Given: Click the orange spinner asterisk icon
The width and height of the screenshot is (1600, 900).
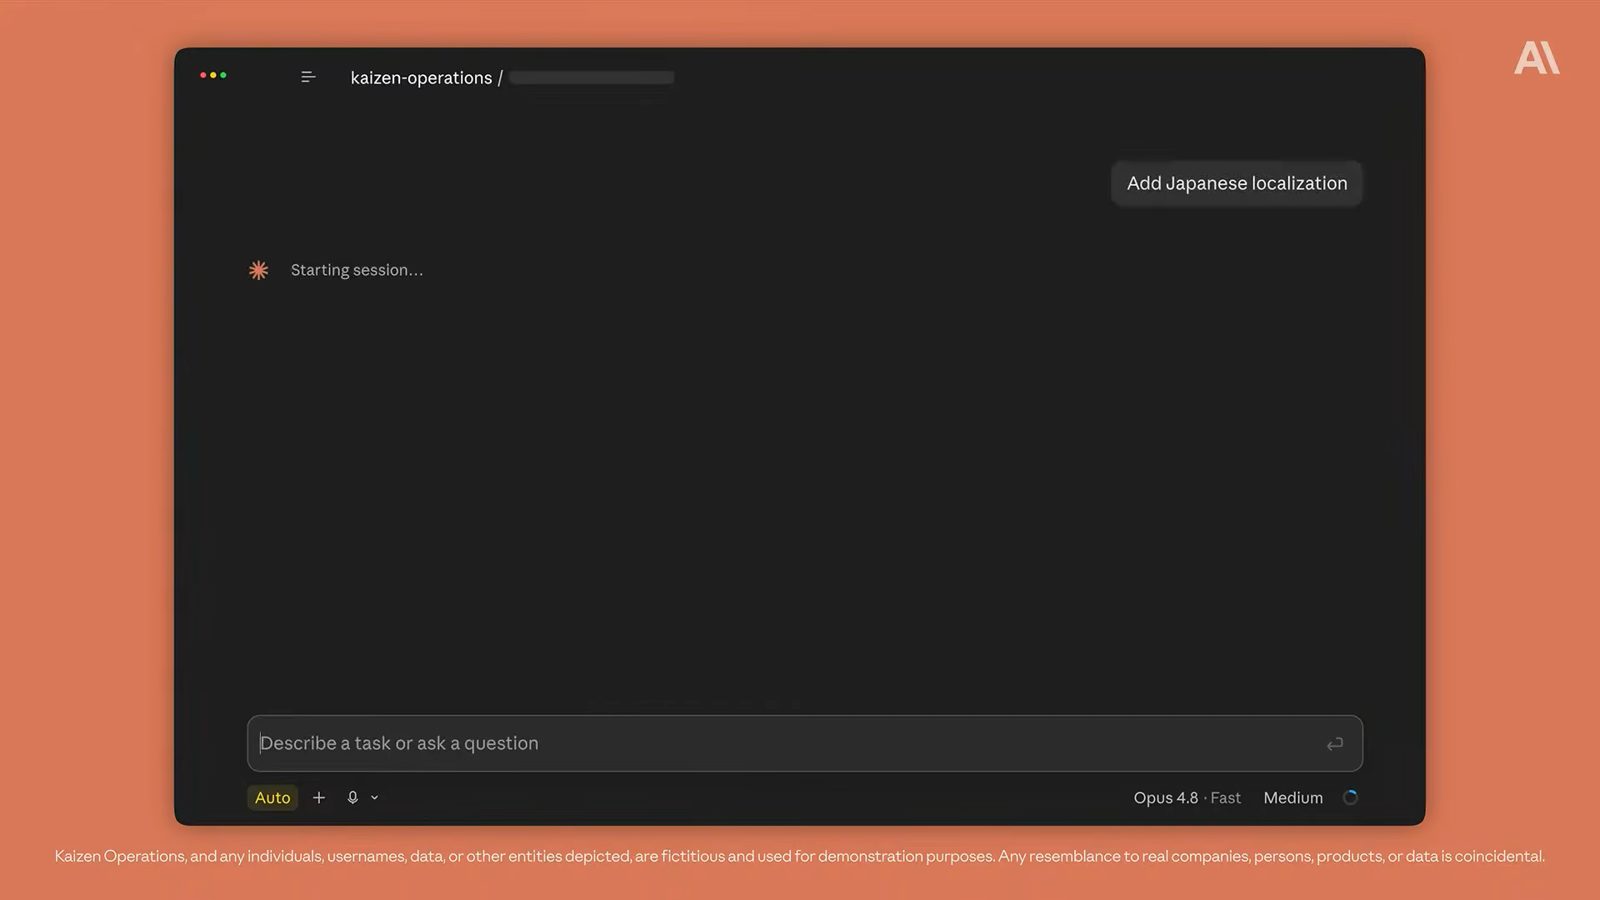Looking at the screenshot, I should [x=259, y=270].
